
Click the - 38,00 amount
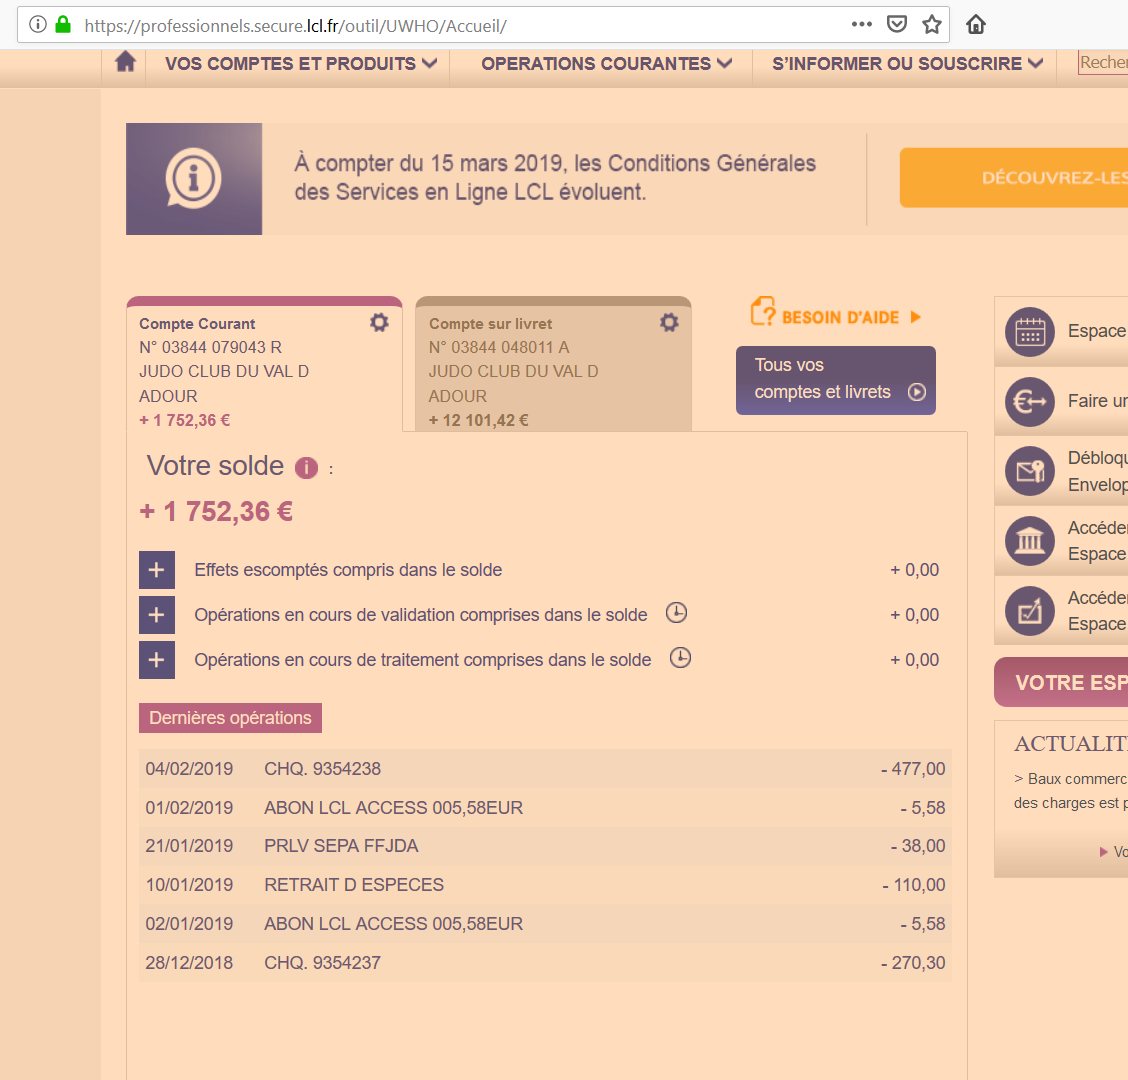pos(918,846)
